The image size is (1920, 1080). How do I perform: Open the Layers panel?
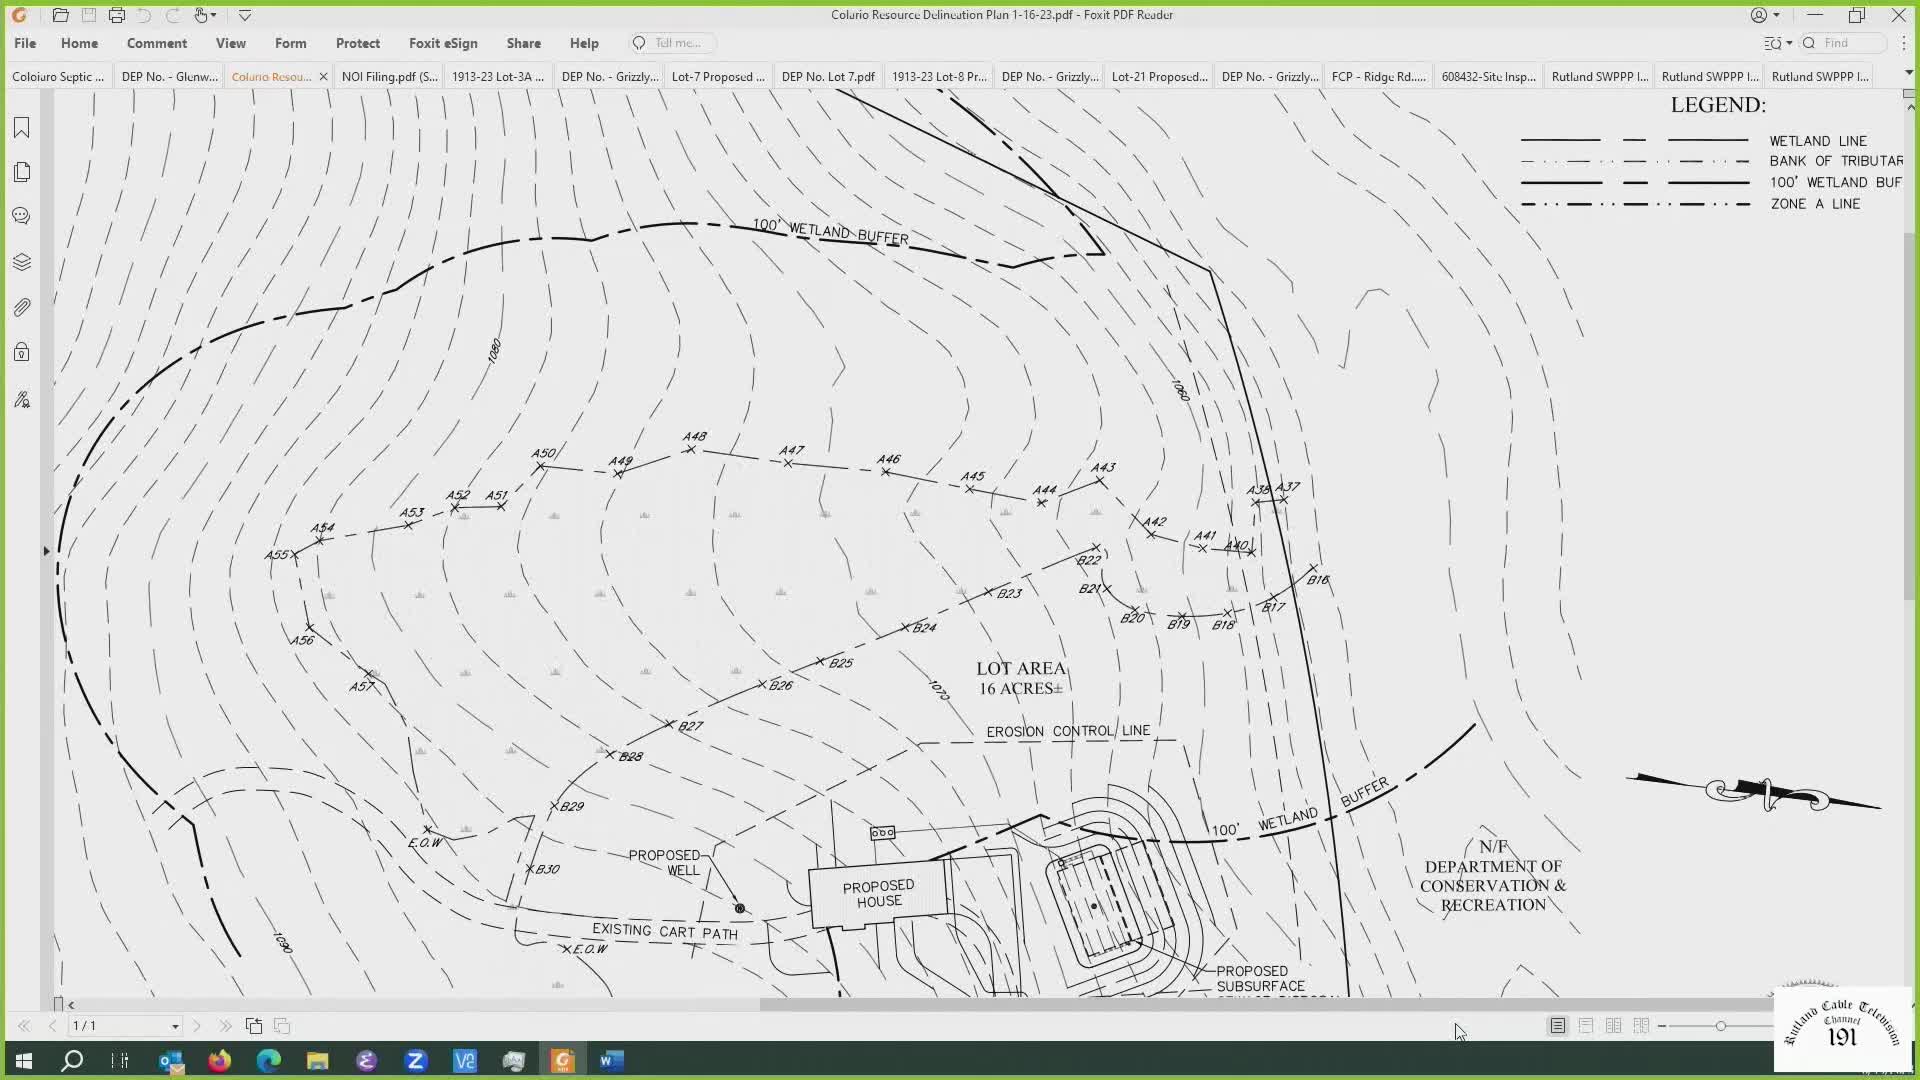[21, 262]
